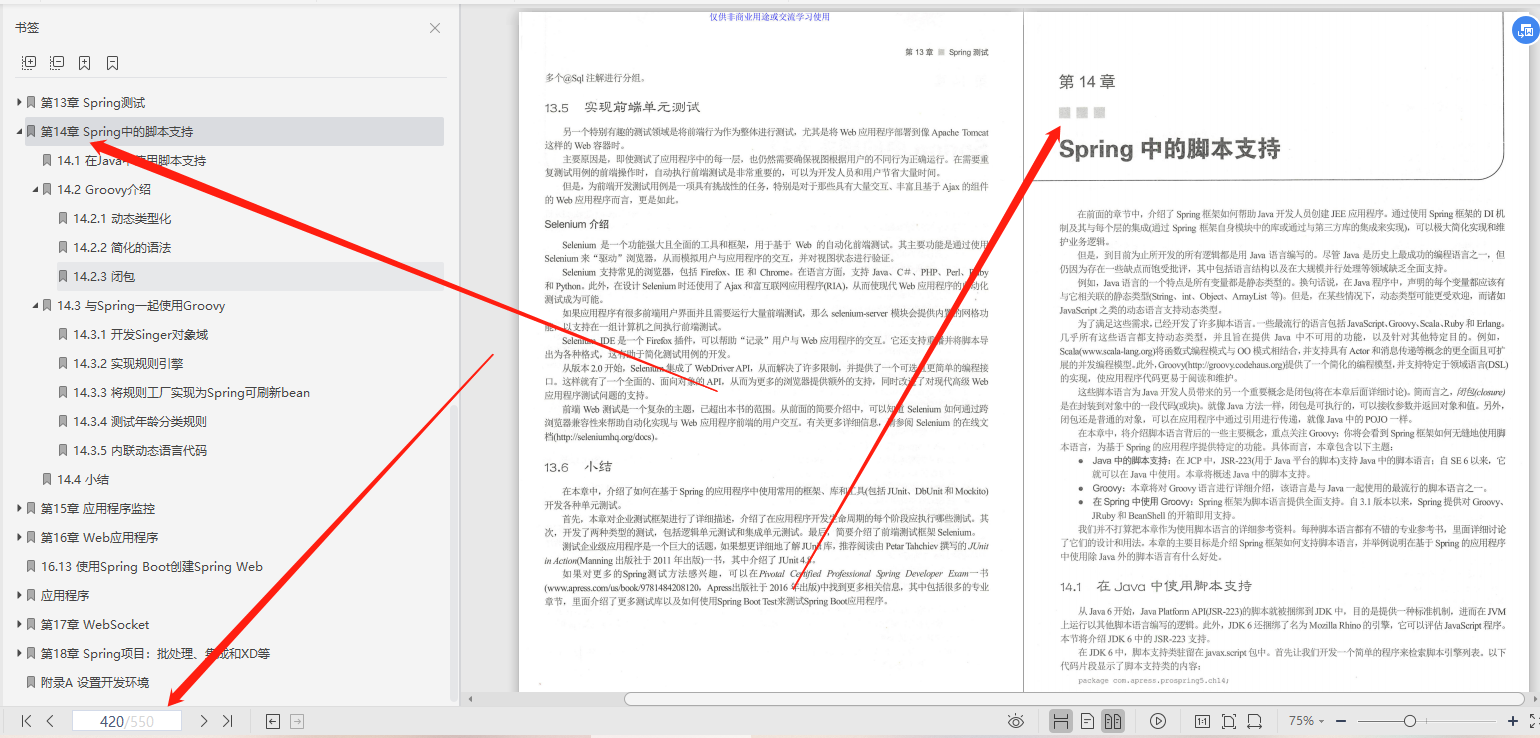
Task: Collapse 第14章 Spring中的脚本支持 bookmark
Action: pyautogui.click(x=19, y=132)
